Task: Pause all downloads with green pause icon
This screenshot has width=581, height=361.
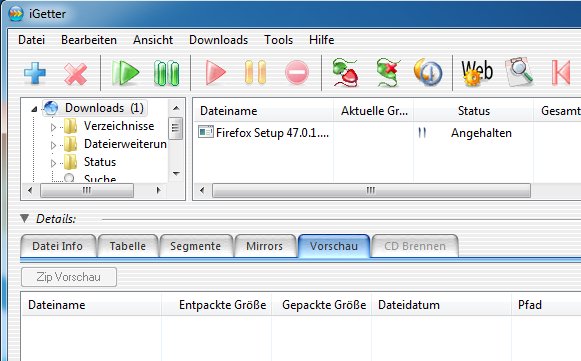Action: coord(166,73)
